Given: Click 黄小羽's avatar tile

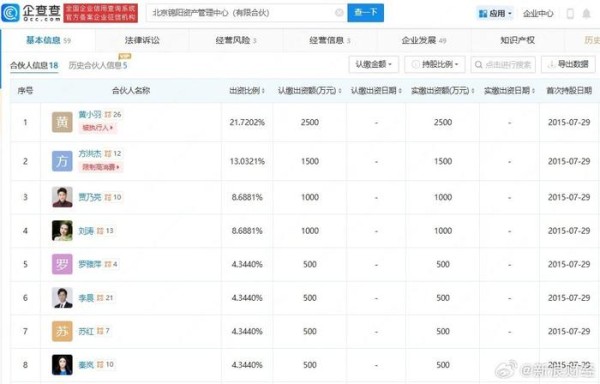Looking at the screenshot, I should click(x=62, y=122).
